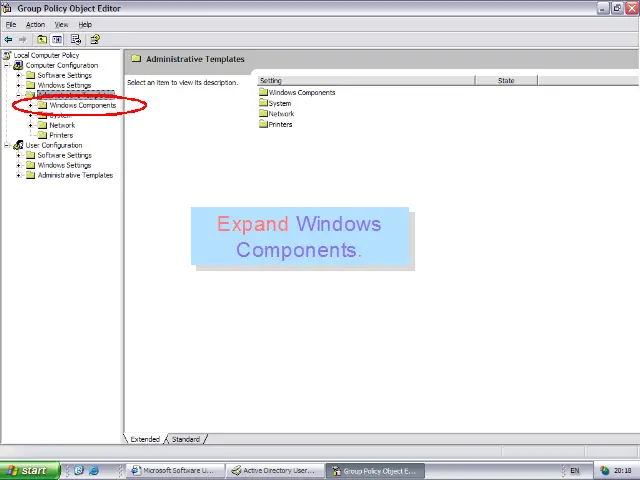
Task: Click the EN language indicator in the taskbar
Action: [x=575, y=471]
